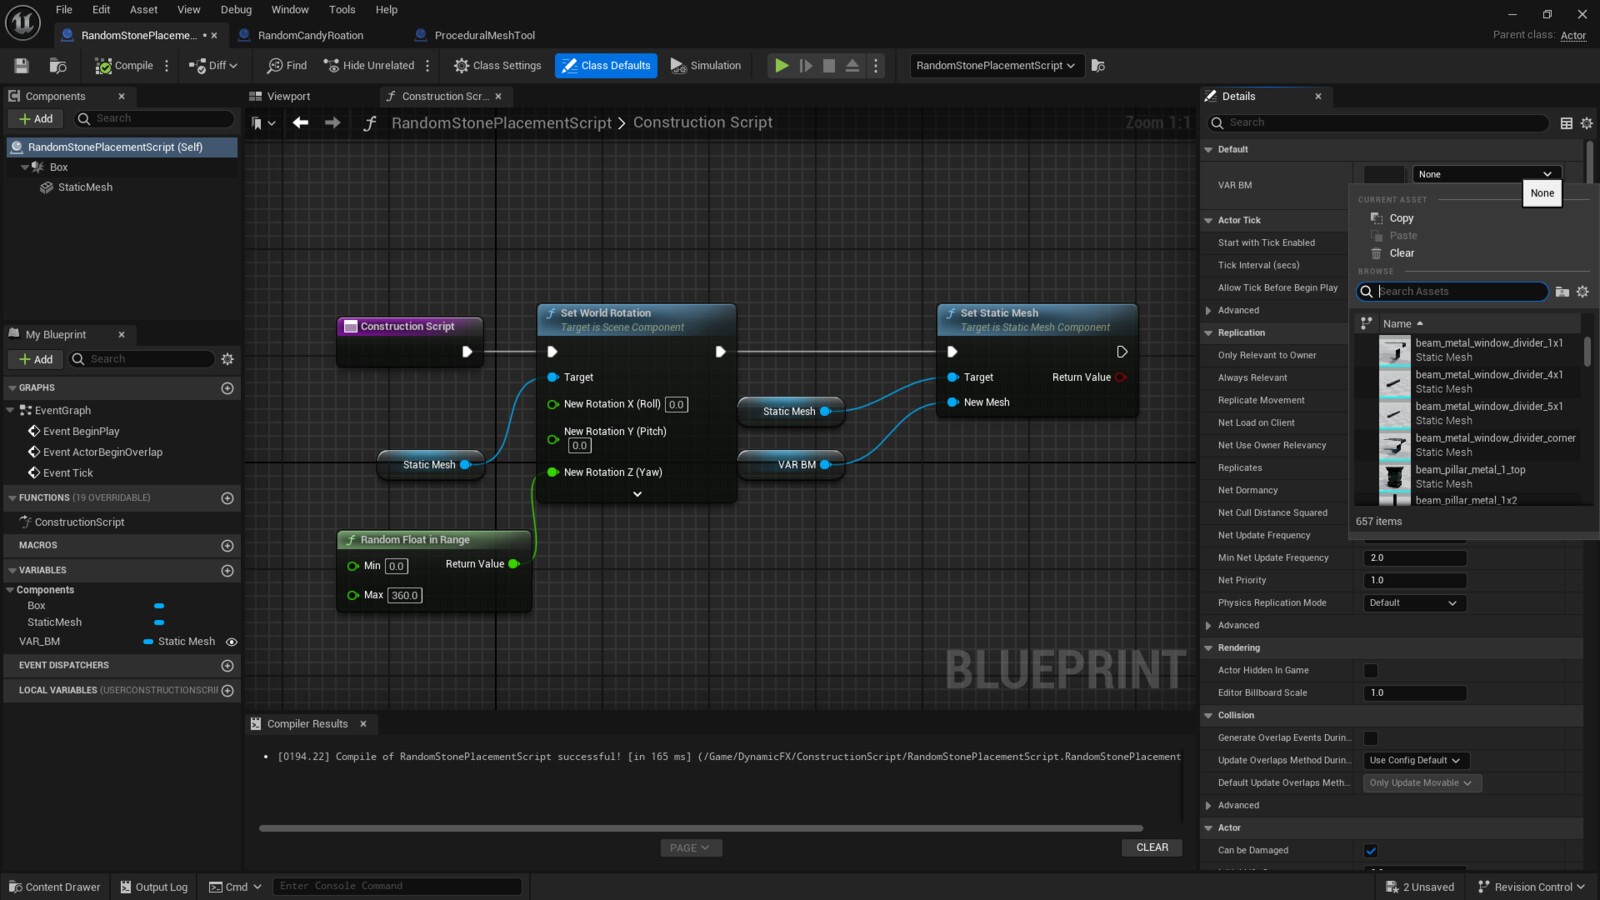The image size is (1600, 900).
Task: Switch to RandomCandyRoation tab
Action: coord(310,36)
